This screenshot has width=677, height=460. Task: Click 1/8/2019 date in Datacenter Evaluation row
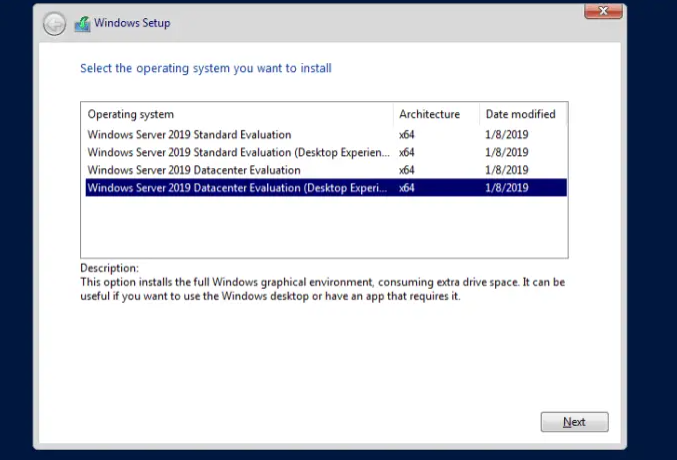(506, 170)
